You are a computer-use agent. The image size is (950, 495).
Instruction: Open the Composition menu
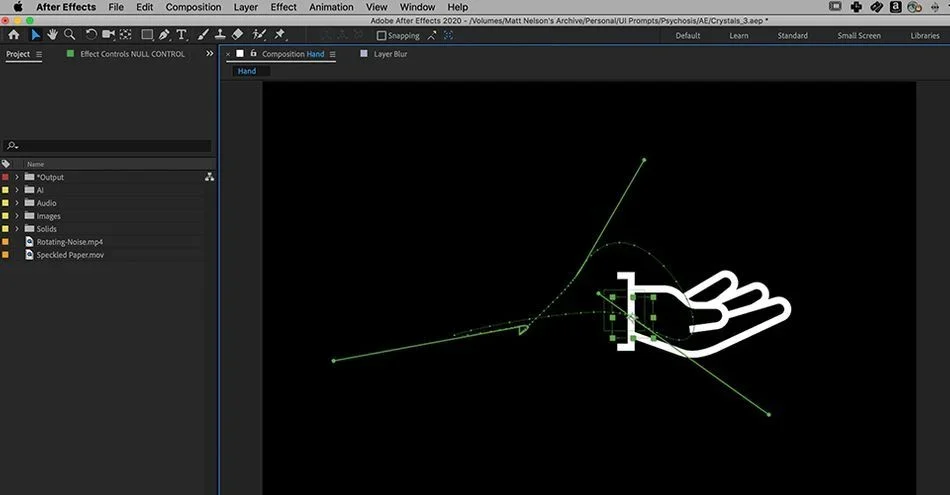(x=193, y=7)
